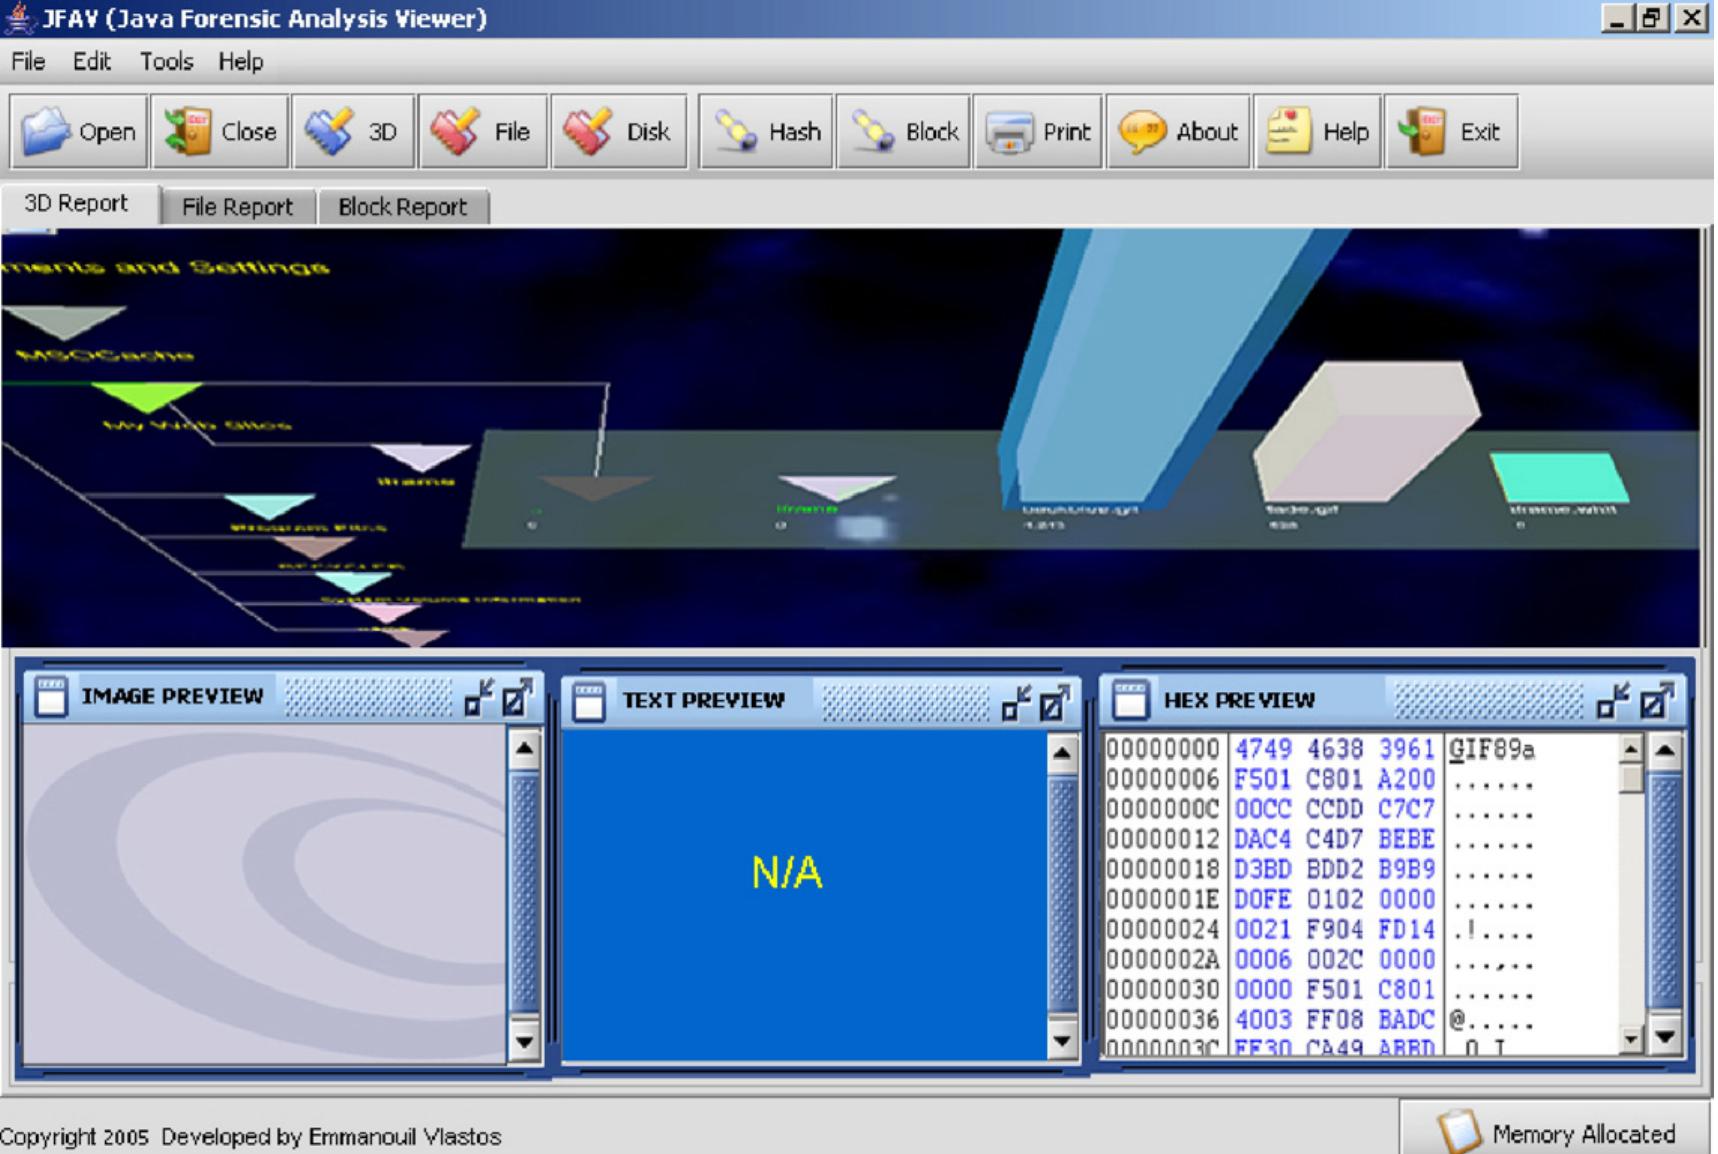1718x1154 pixels.
Task: Select the File analysis tool
Action: 484,131
